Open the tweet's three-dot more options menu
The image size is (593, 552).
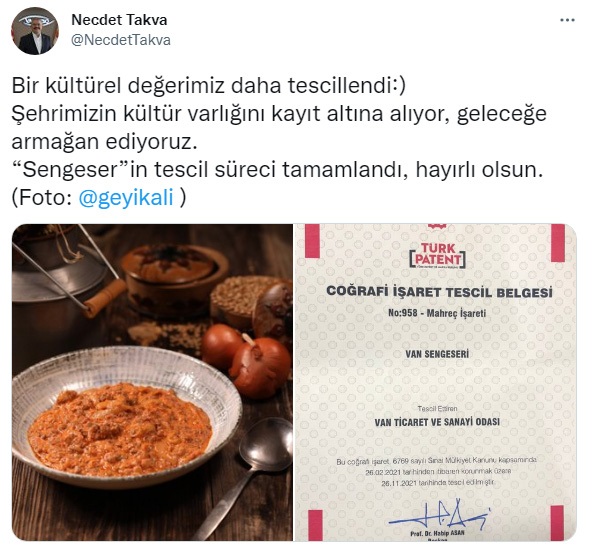coord(567,20)
